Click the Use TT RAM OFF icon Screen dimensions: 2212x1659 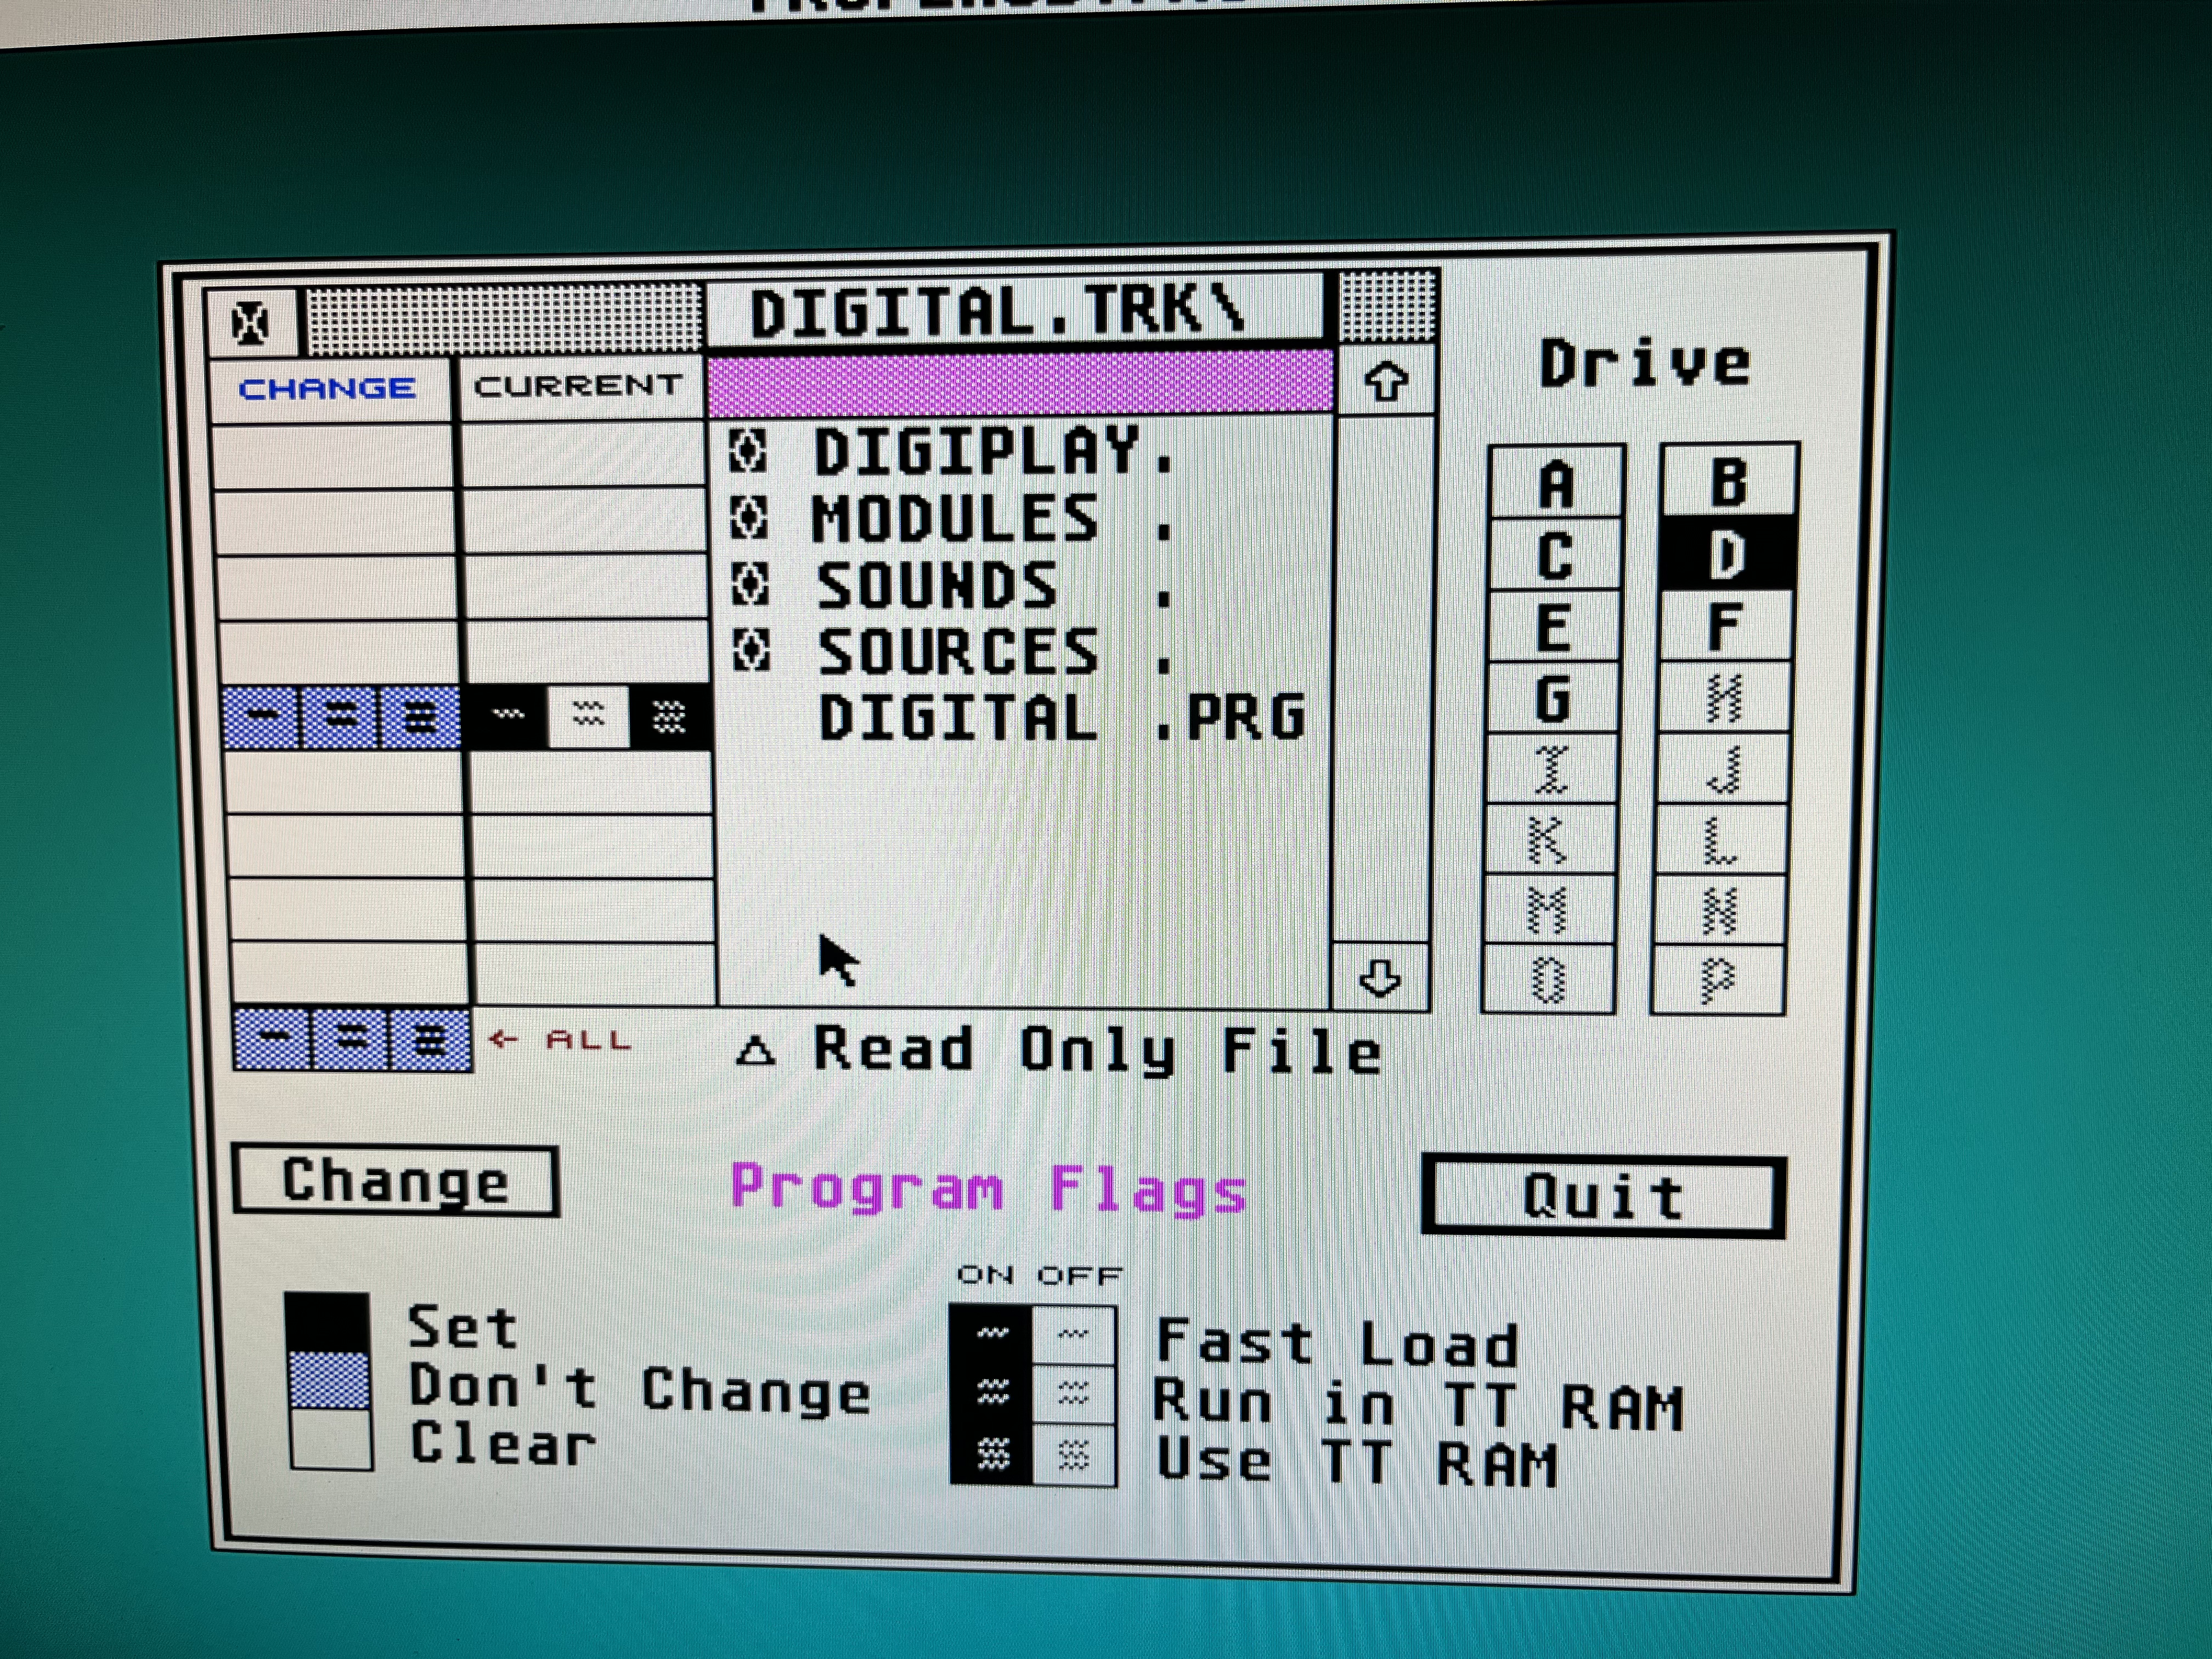[x=1073, y=1456]
